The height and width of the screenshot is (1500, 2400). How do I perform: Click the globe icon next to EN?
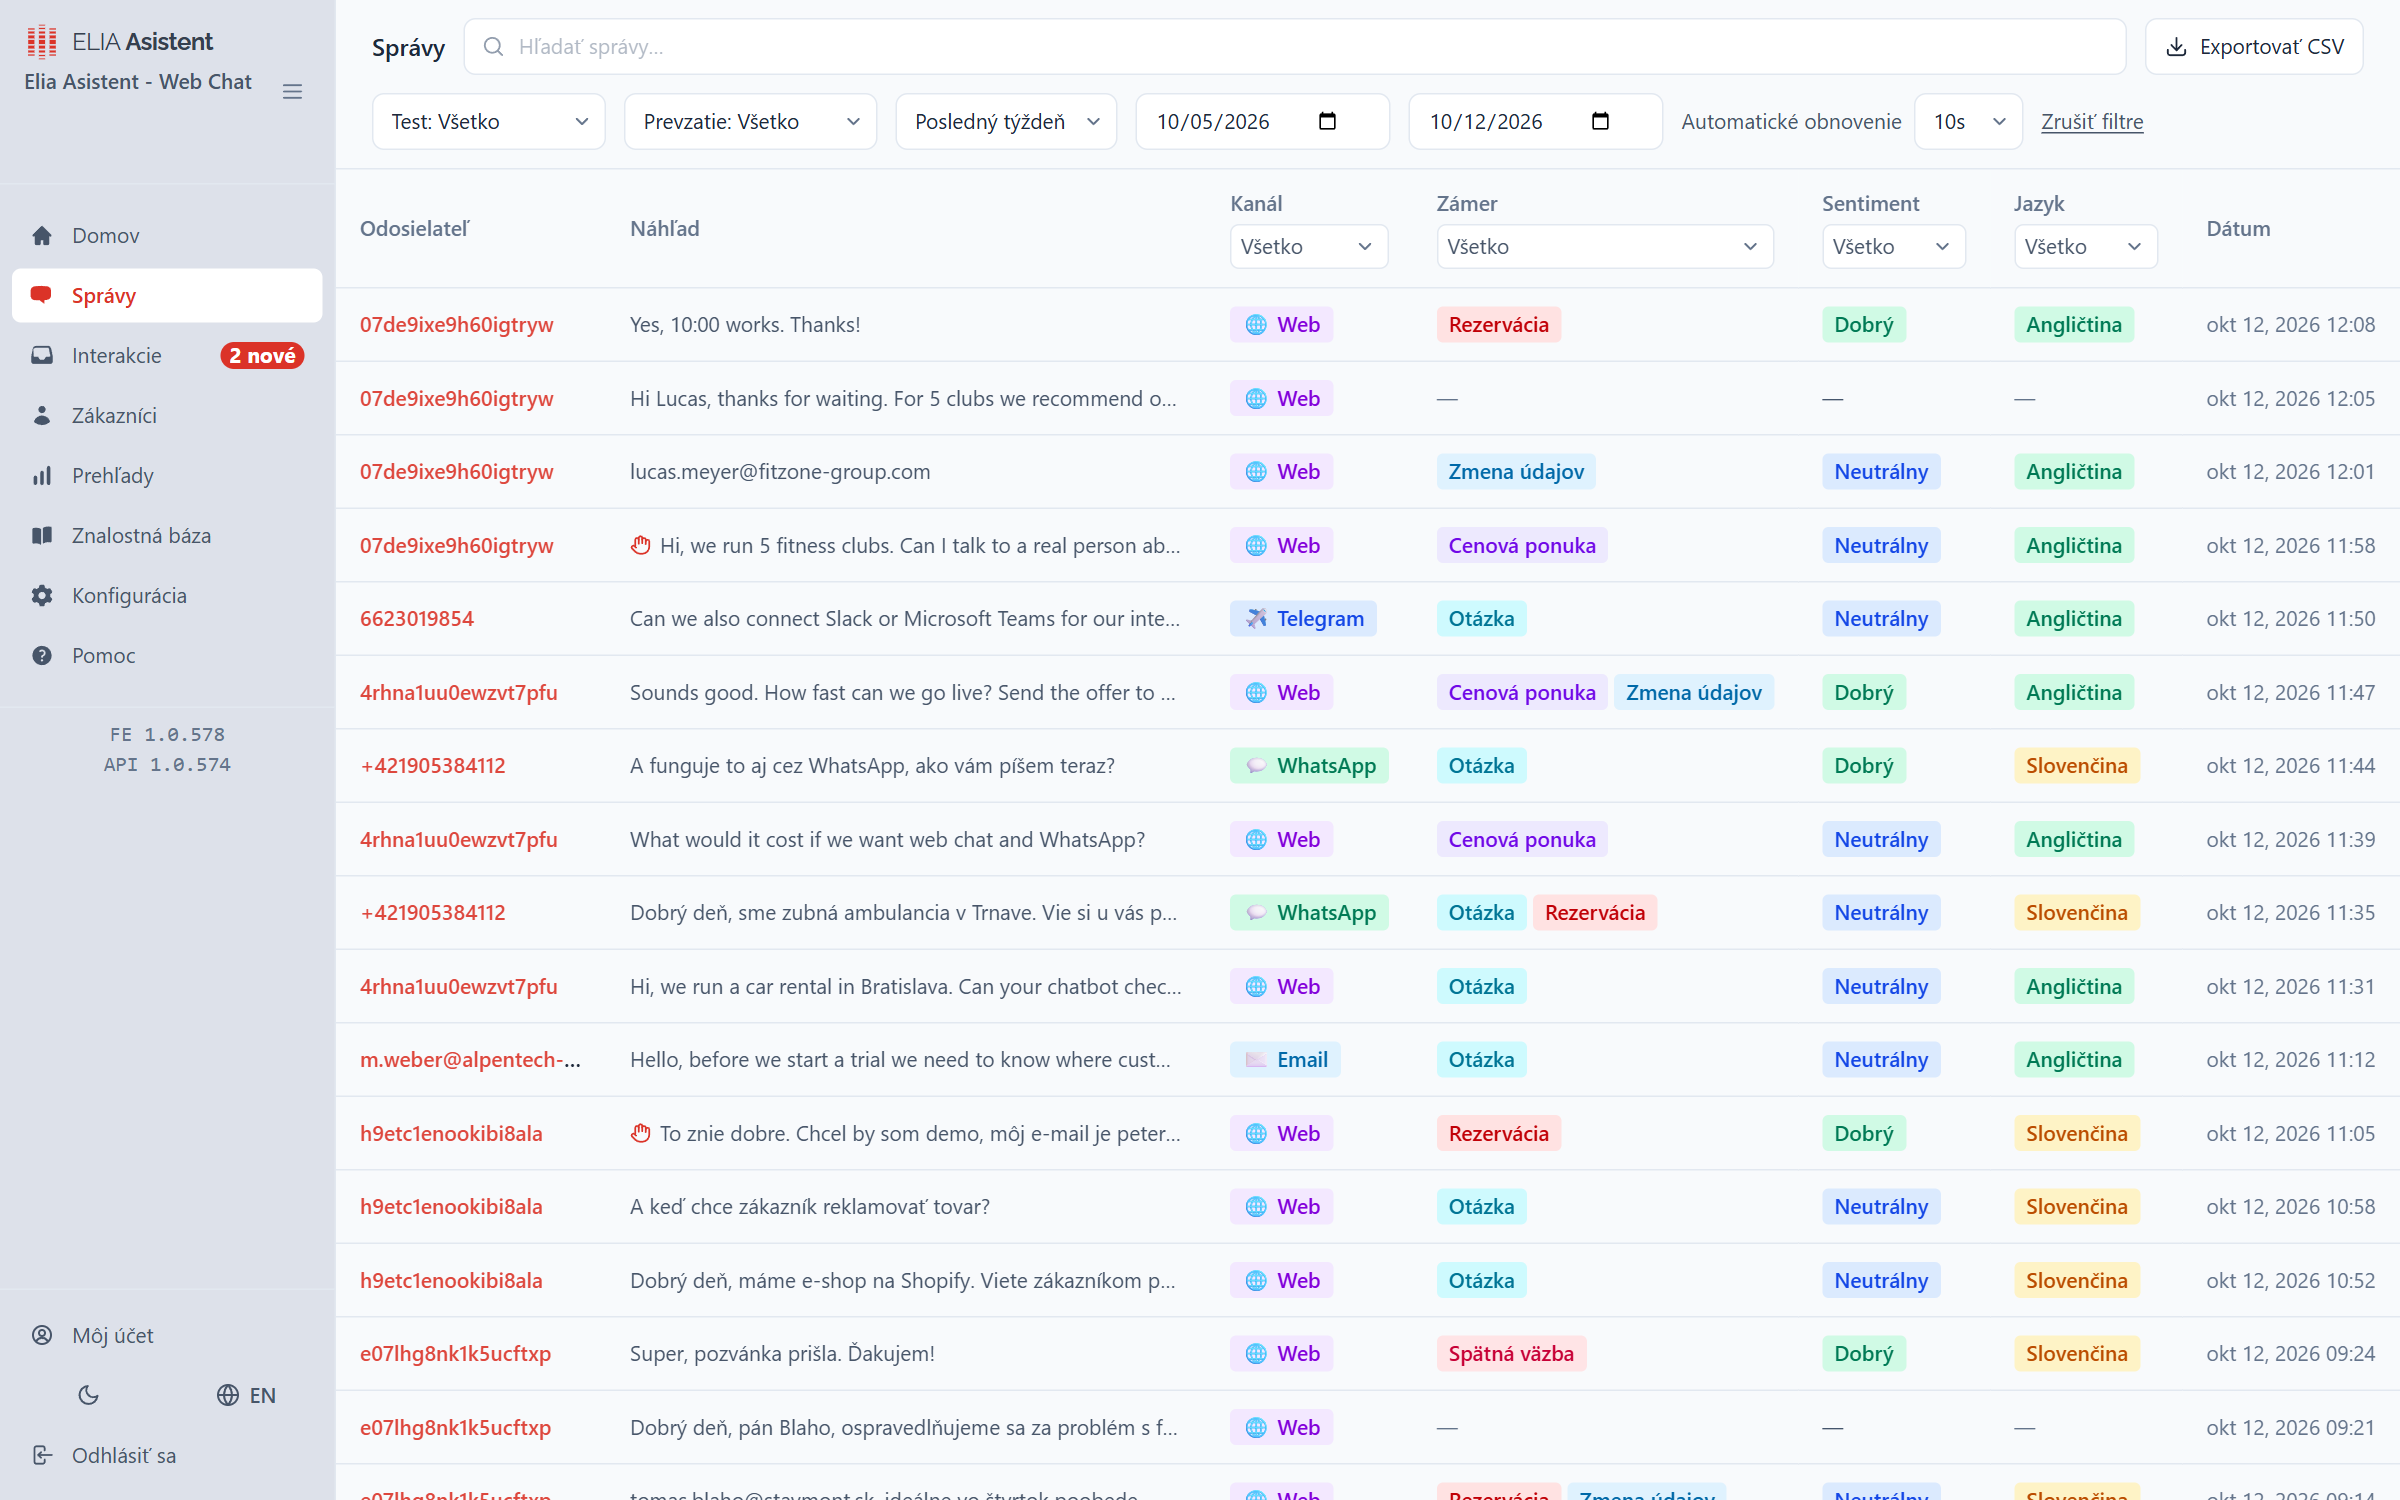point(228,1396)
